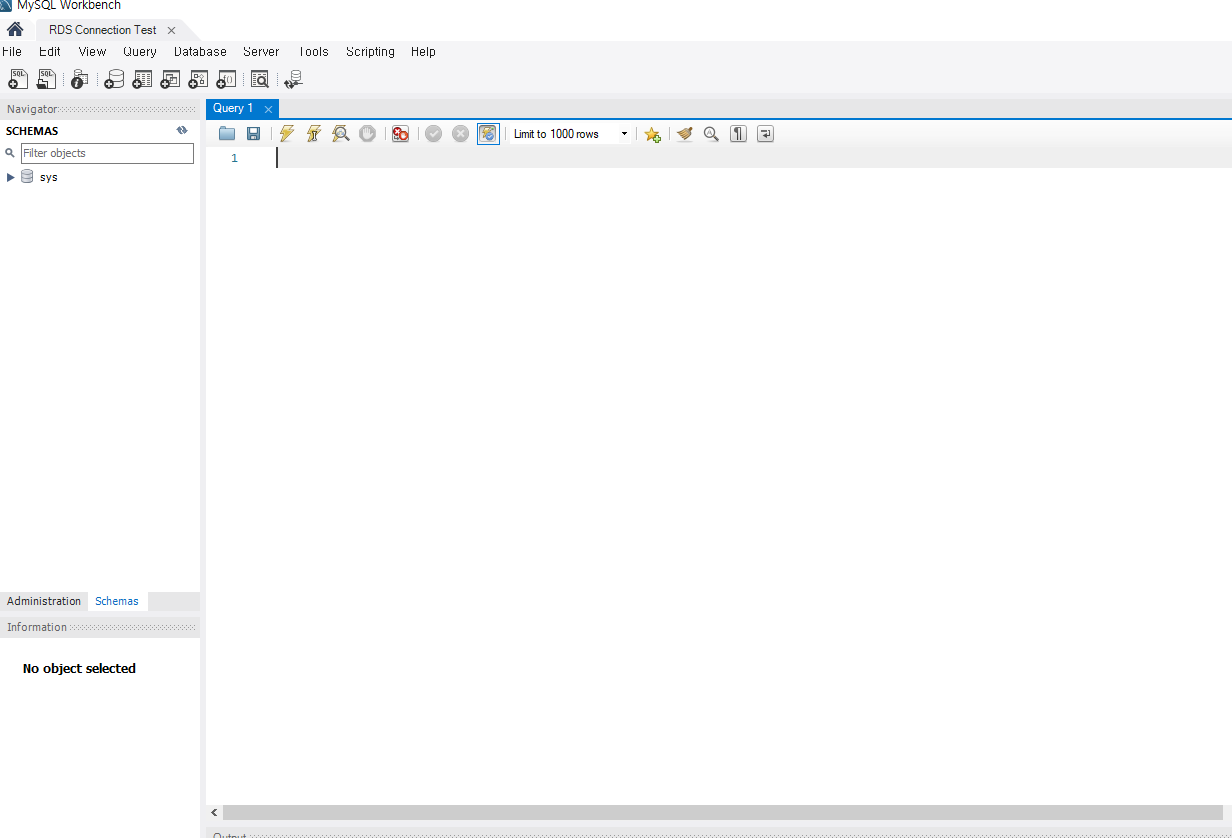Image resolution: width=1232 pixels, height=838 pixels.
Task: Create a new schema icon
Action: [114, 79]
